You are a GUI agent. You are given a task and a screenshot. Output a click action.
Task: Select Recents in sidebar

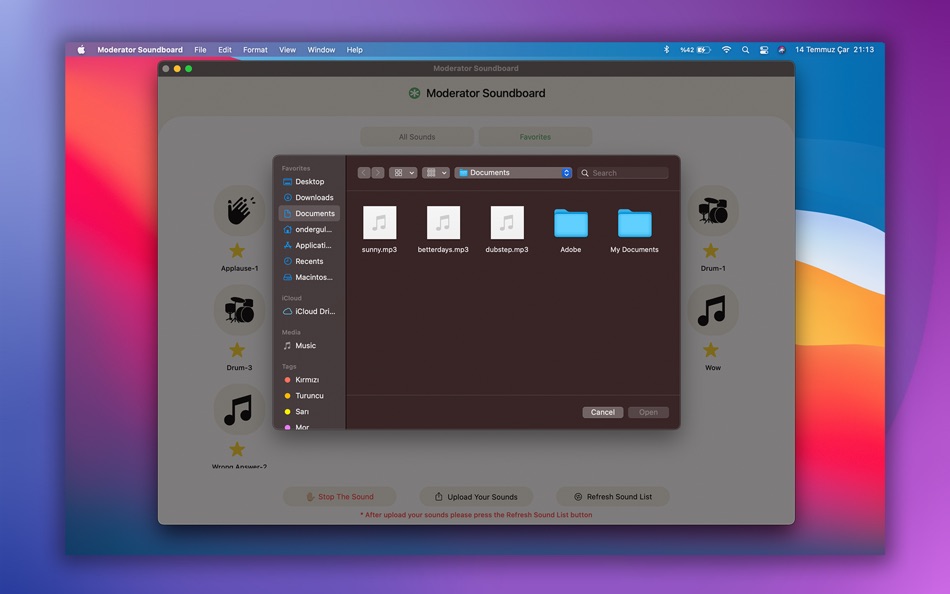tap(309, 261)
